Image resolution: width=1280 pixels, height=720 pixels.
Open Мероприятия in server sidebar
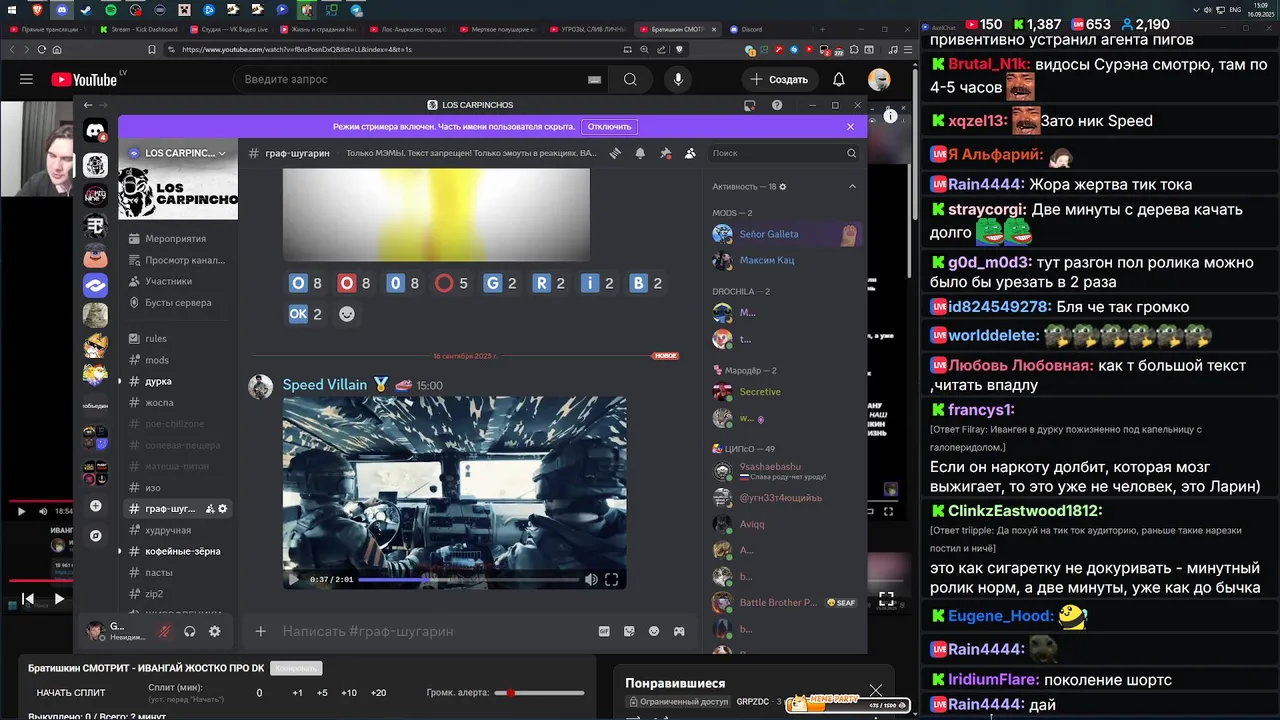[x=177, y=239]
